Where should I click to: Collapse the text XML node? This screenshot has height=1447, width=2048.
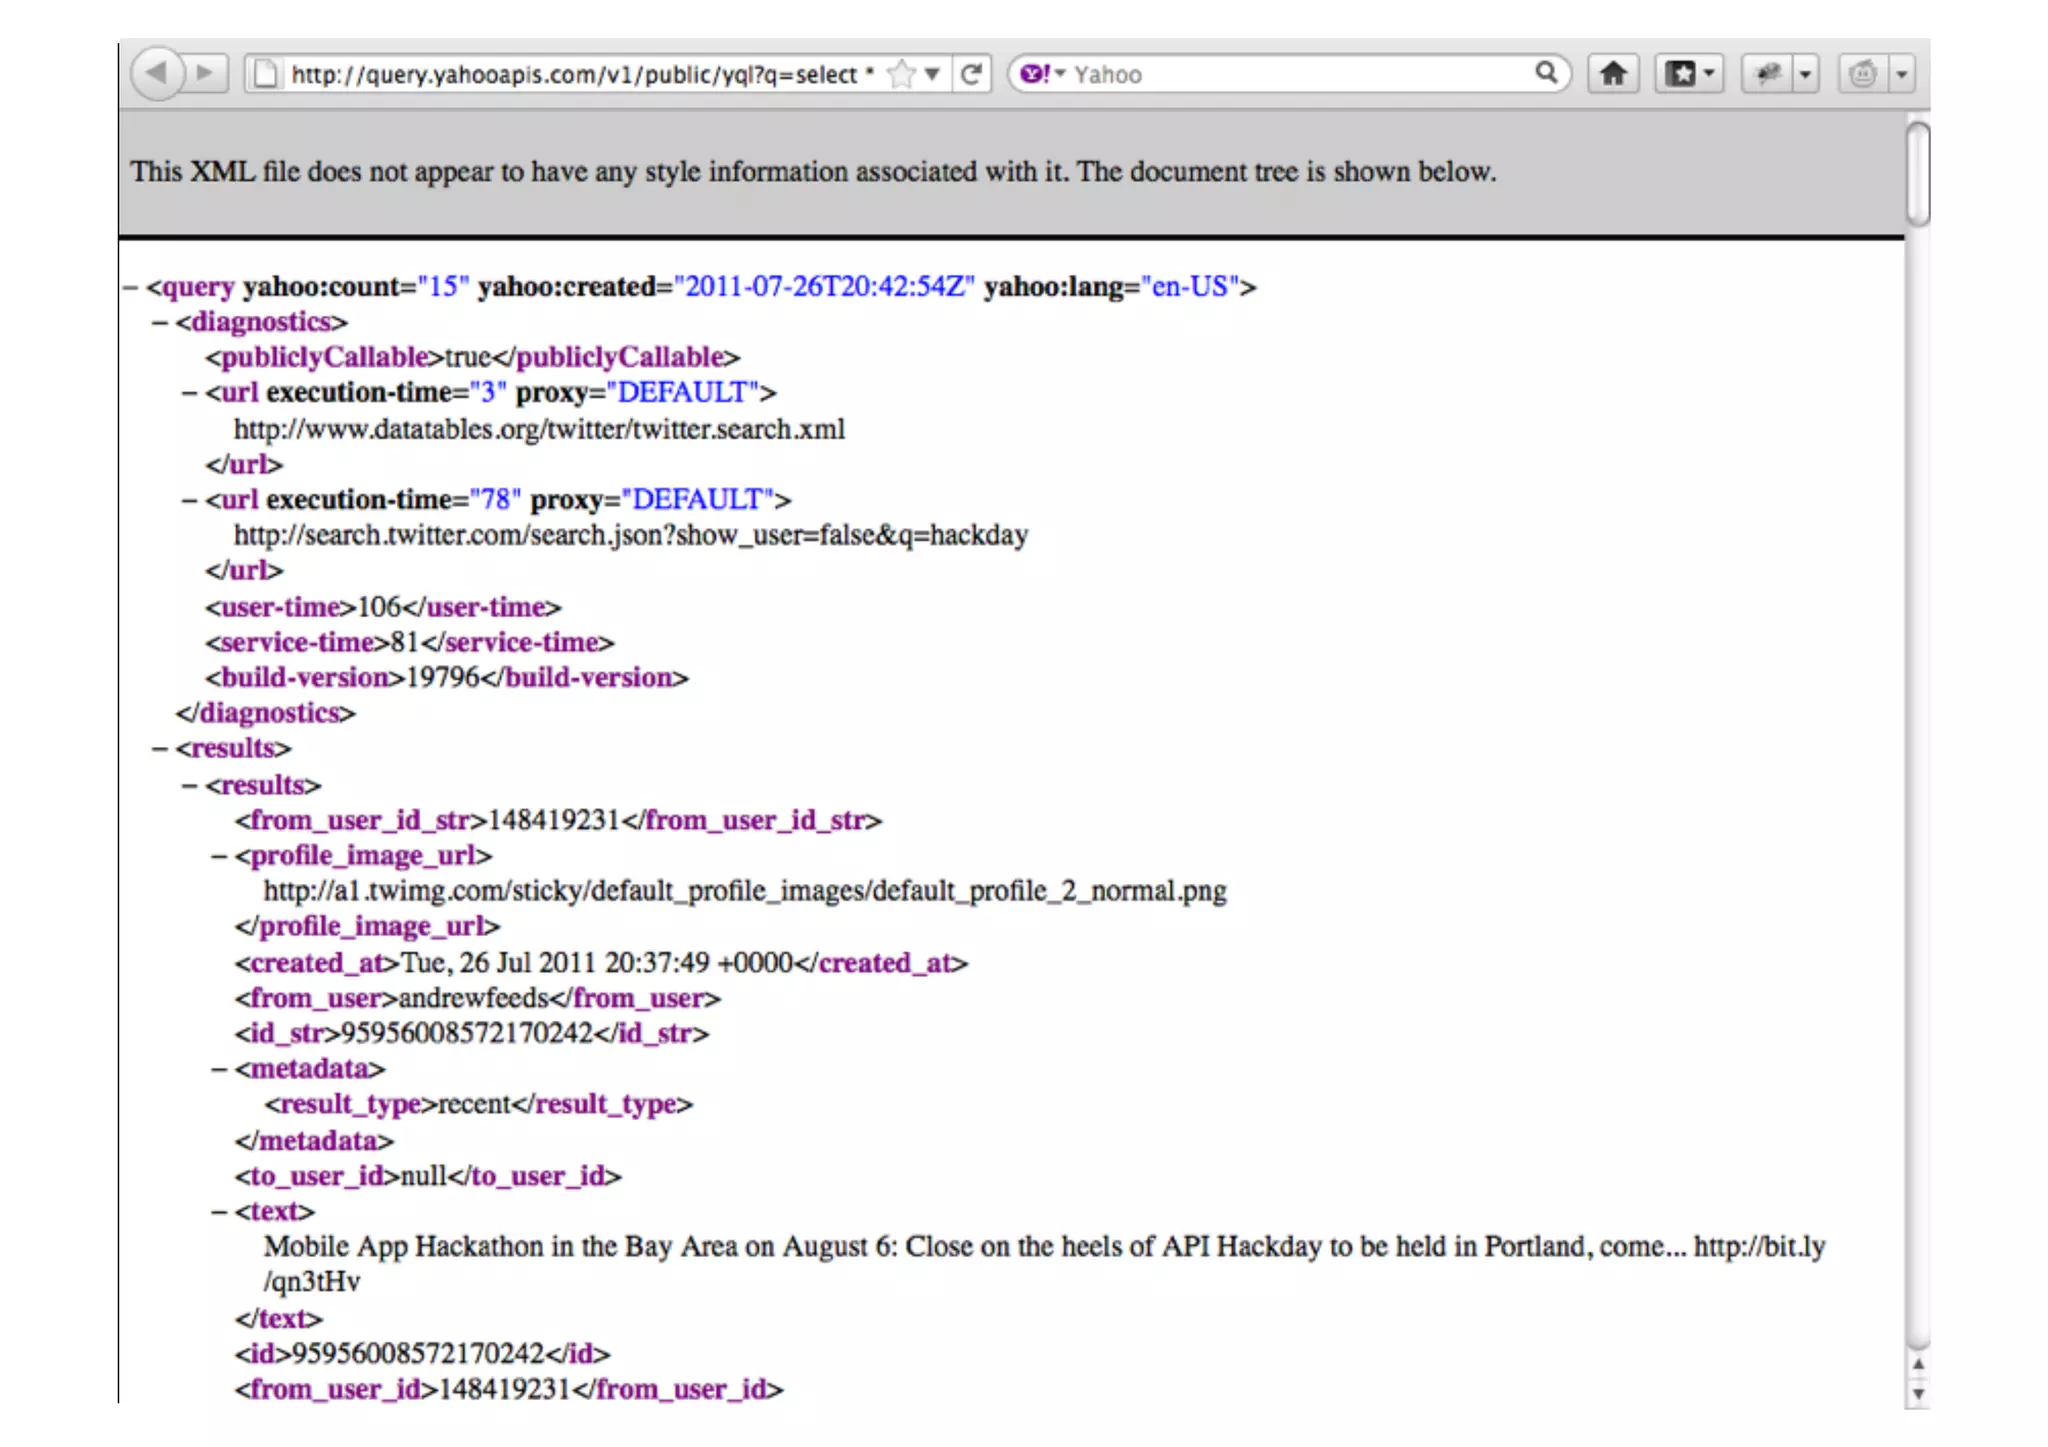tap(219, 1212)
